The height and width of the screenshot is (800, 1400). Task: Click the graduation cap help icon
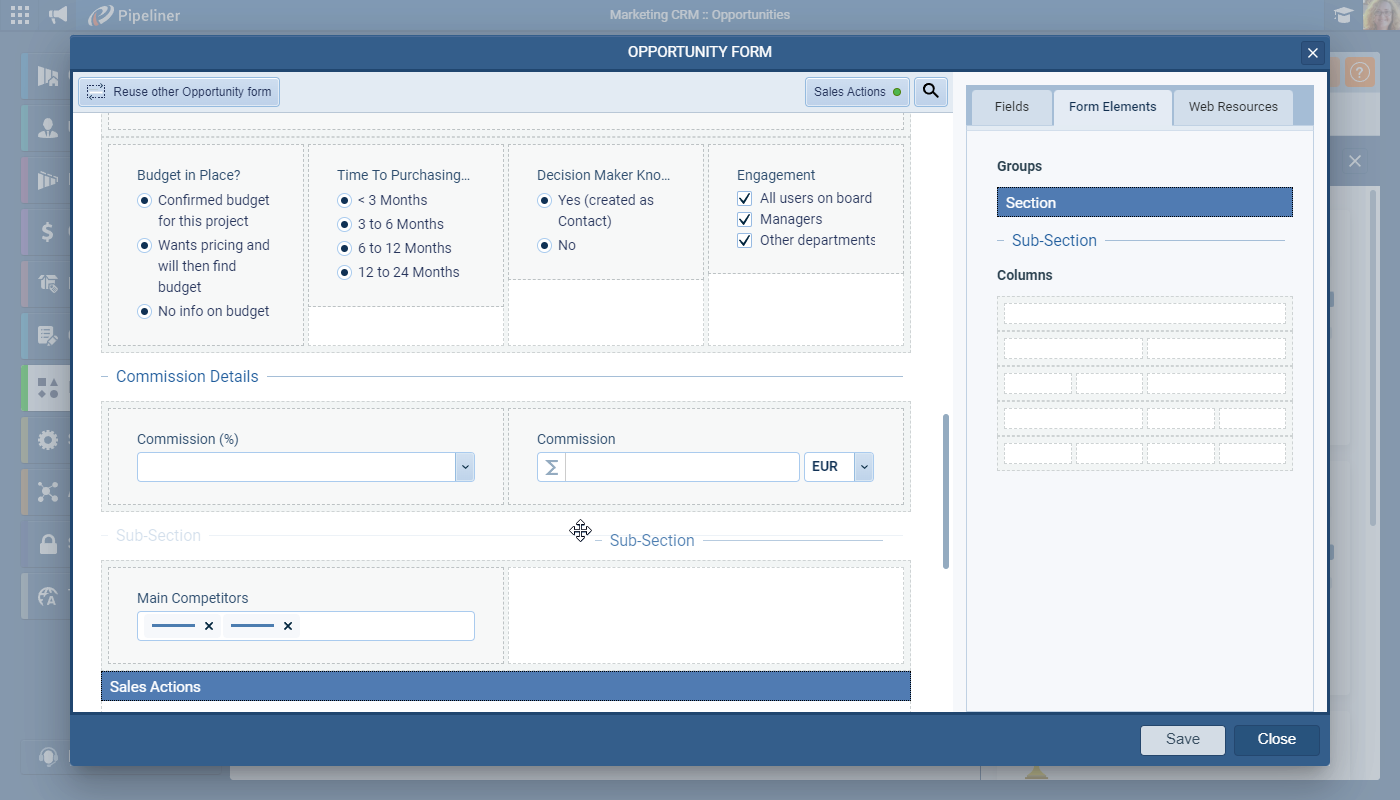(1342, 15)
